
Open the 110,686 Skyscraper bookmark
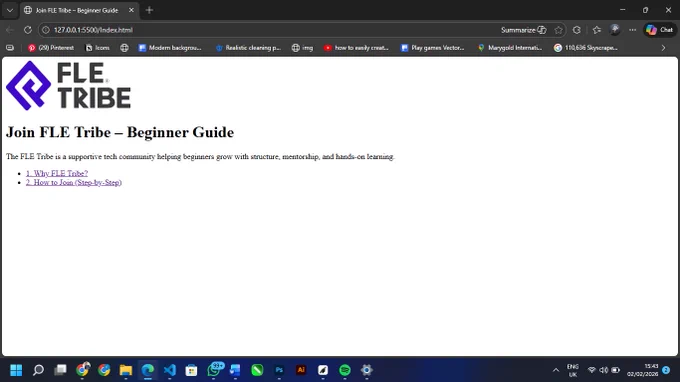tap(586, 48)
